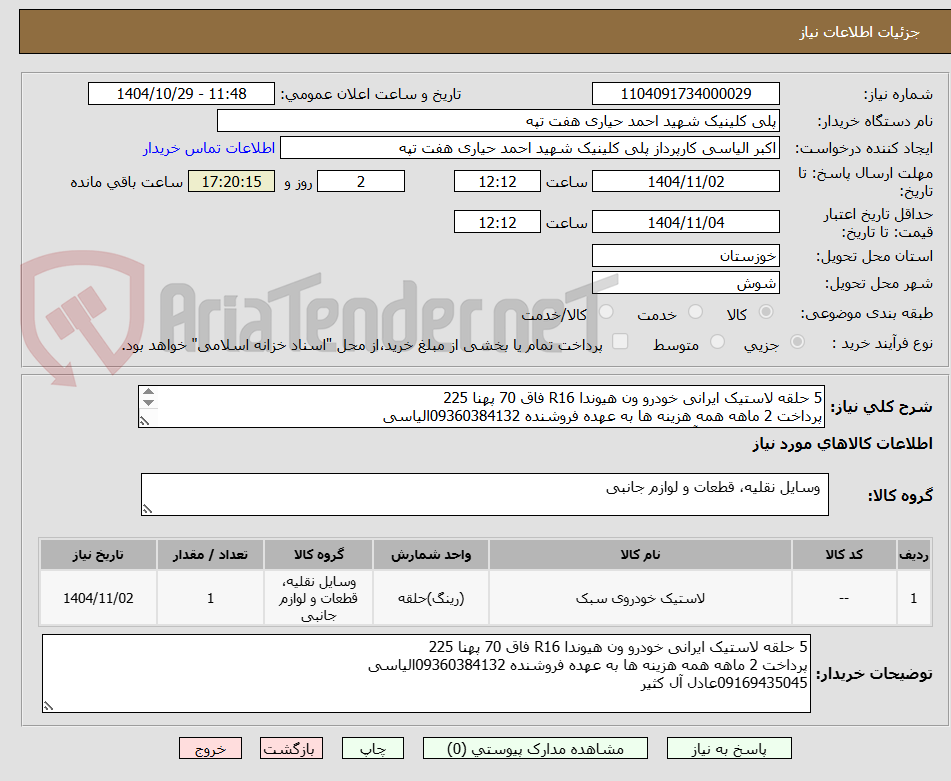Click the نام دستگاه خریدار field
This screenshot has width=951, height=781.
tap(498, 121)
